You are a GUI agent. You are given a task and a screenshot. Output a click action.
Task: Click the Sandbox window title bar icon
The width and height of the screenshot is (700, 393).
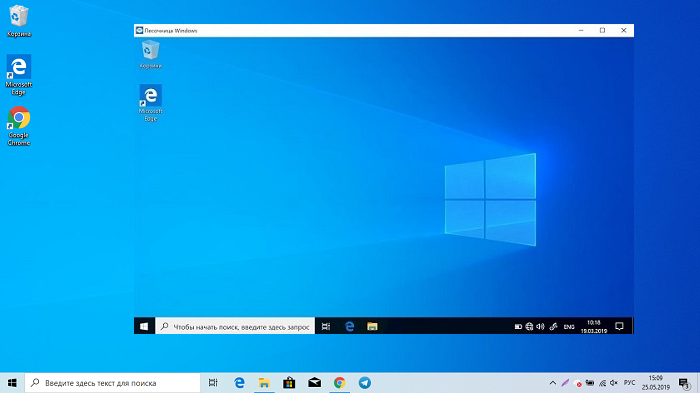coord(139,30)
